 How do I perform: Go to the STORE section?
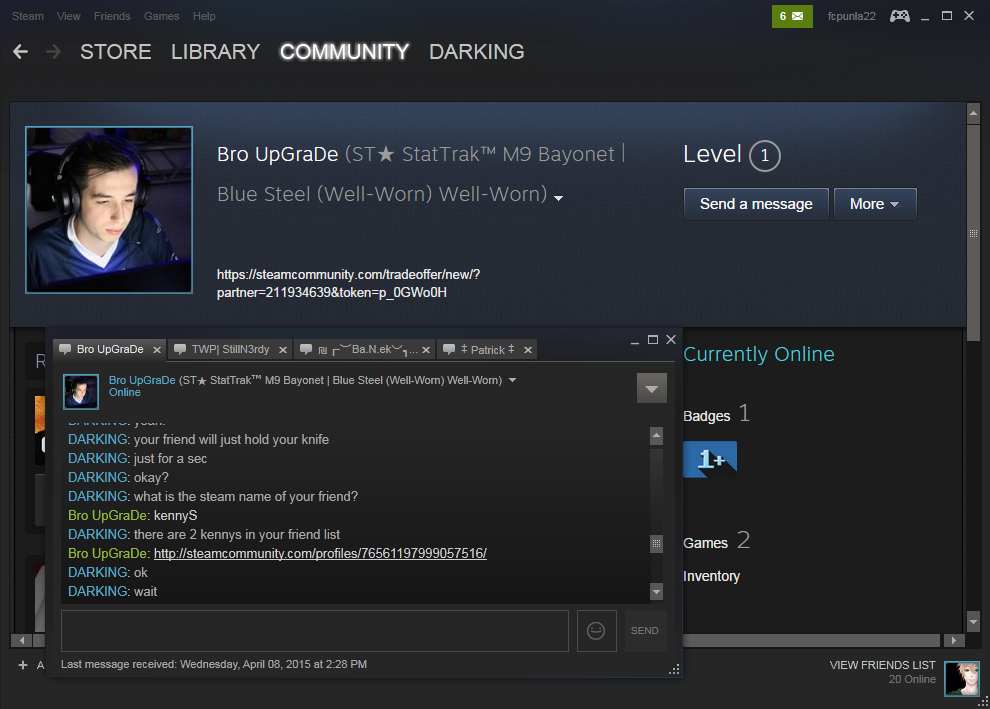(x=116, y=52)
